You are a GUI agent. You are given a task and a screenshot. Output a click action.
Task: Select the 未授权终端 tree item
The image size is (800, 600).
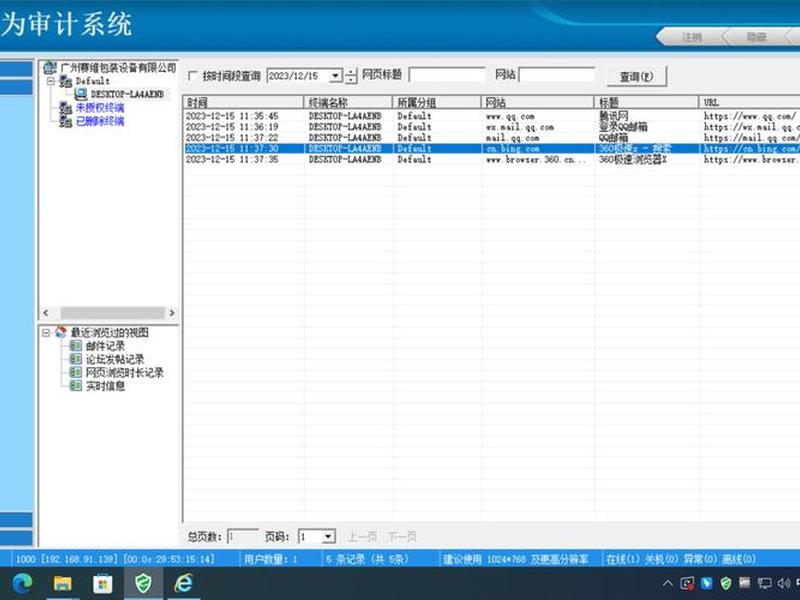pyautogui.click(x=100, y=108)
